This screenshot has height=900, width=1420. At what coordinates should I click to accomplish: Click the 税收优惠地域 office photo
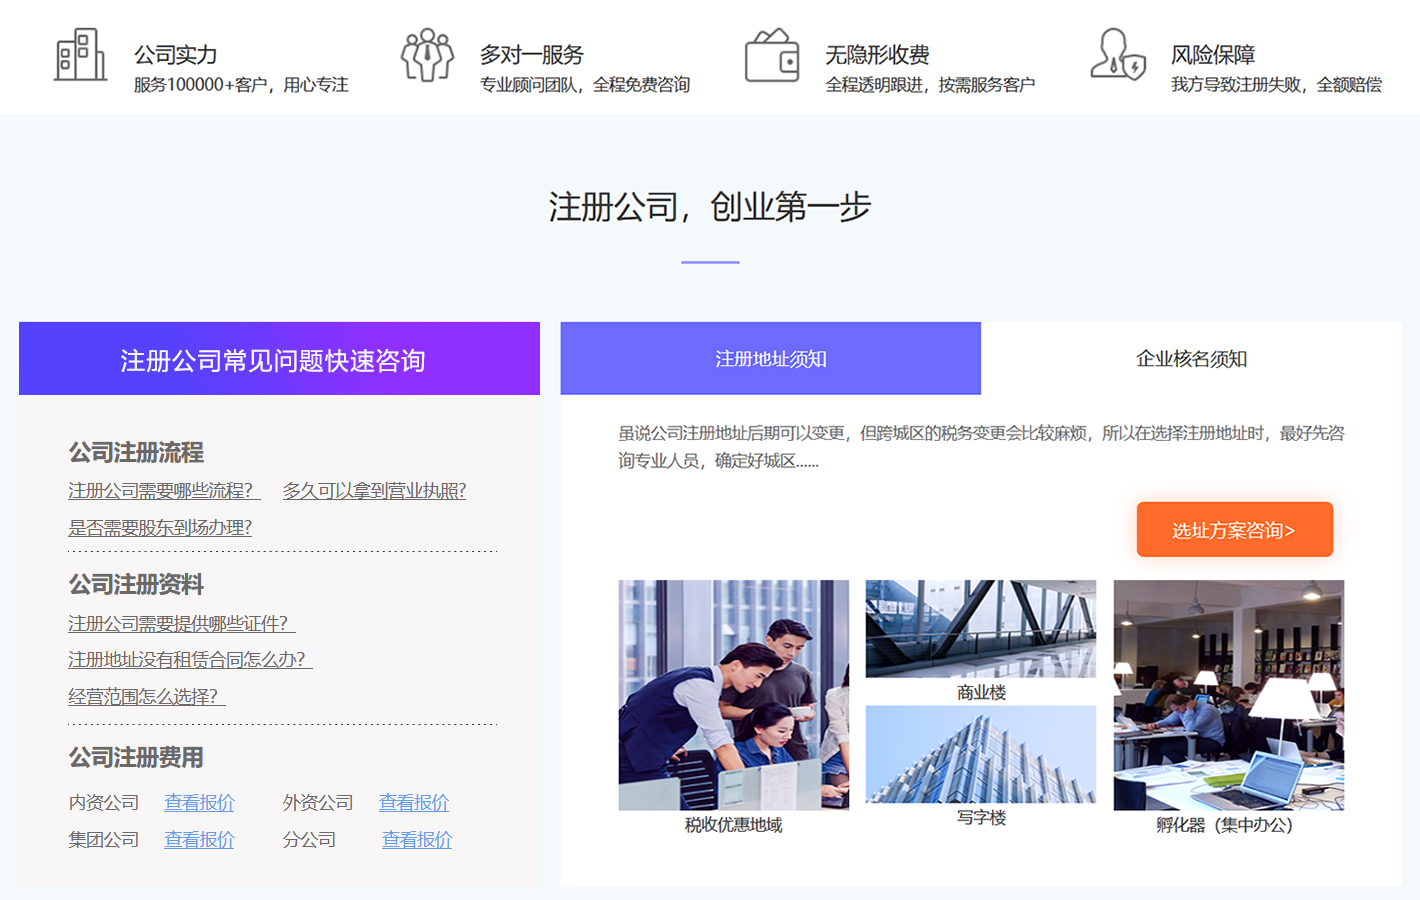pos(733,695)
